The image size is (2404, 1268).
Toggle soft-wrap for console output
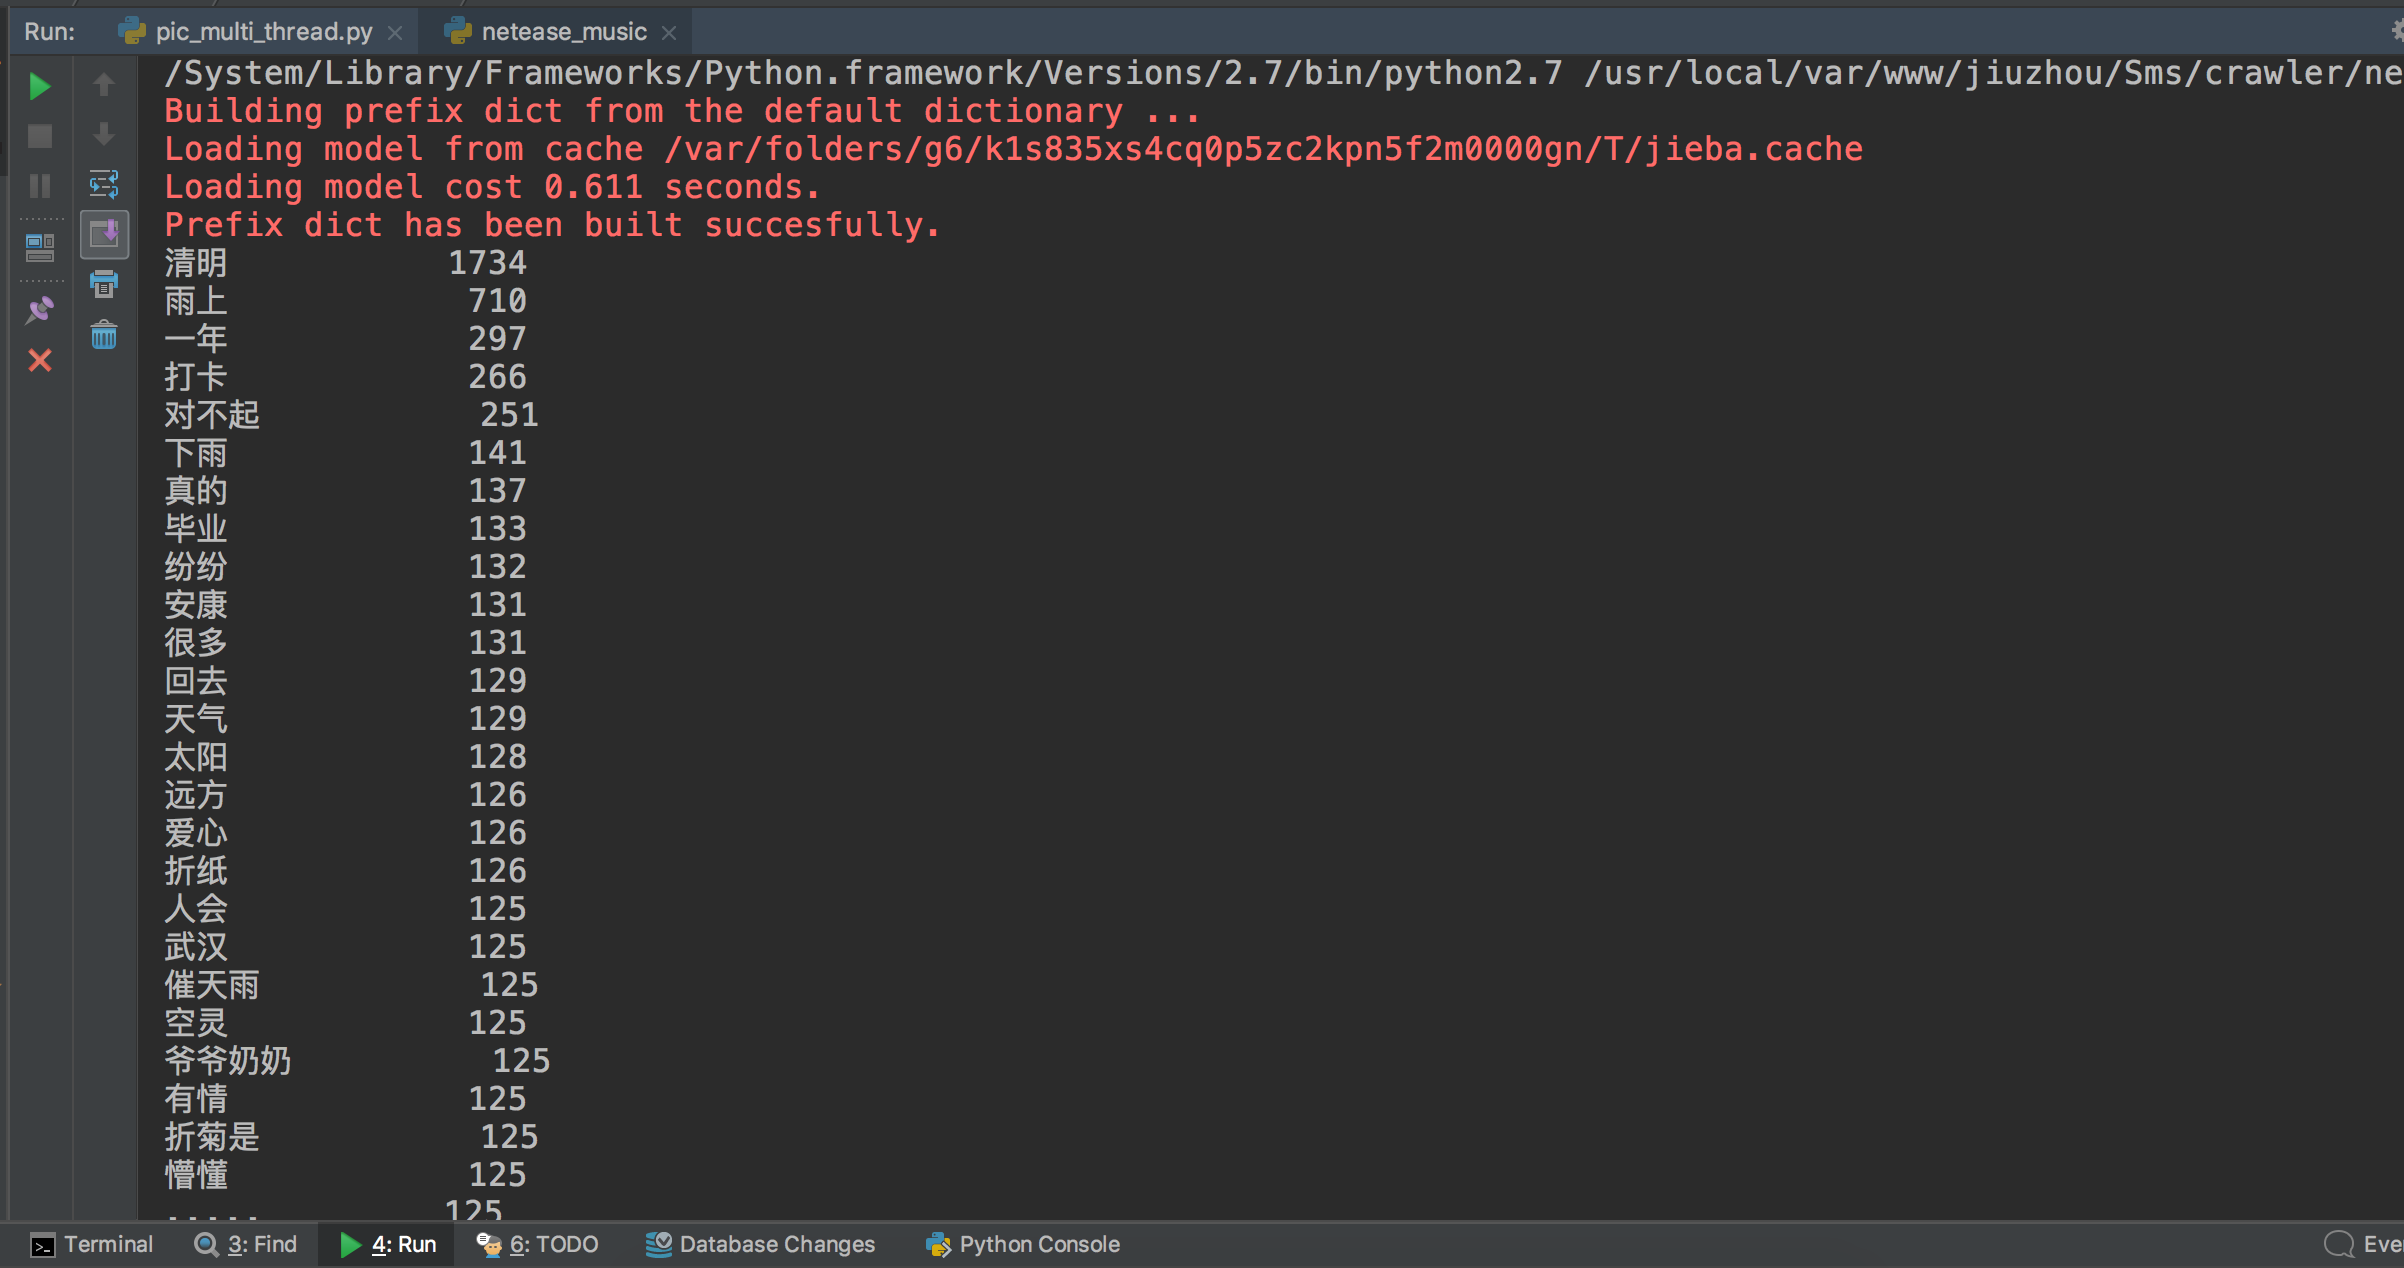(x=104, y=185)
